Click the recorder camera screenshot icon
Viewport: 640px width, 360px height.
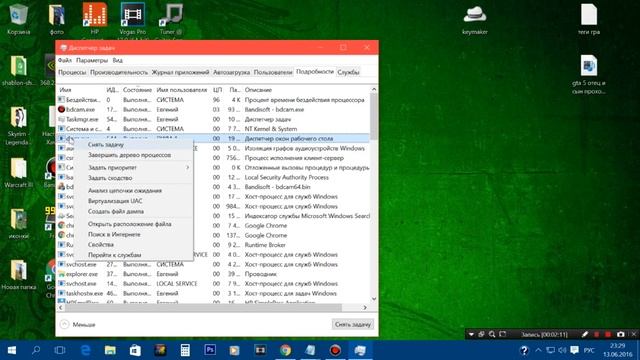pyautogui.click(x=620, y=334)
